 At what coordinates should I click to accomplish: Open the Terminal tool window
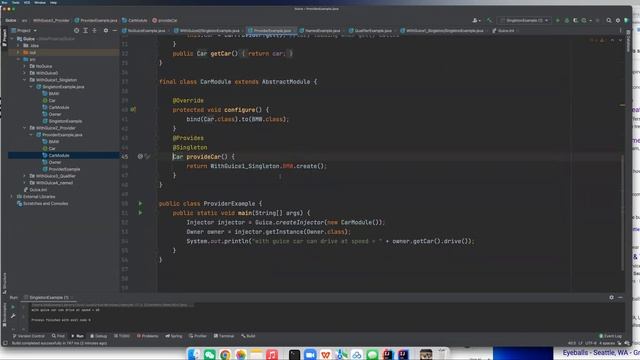[224, 336]
